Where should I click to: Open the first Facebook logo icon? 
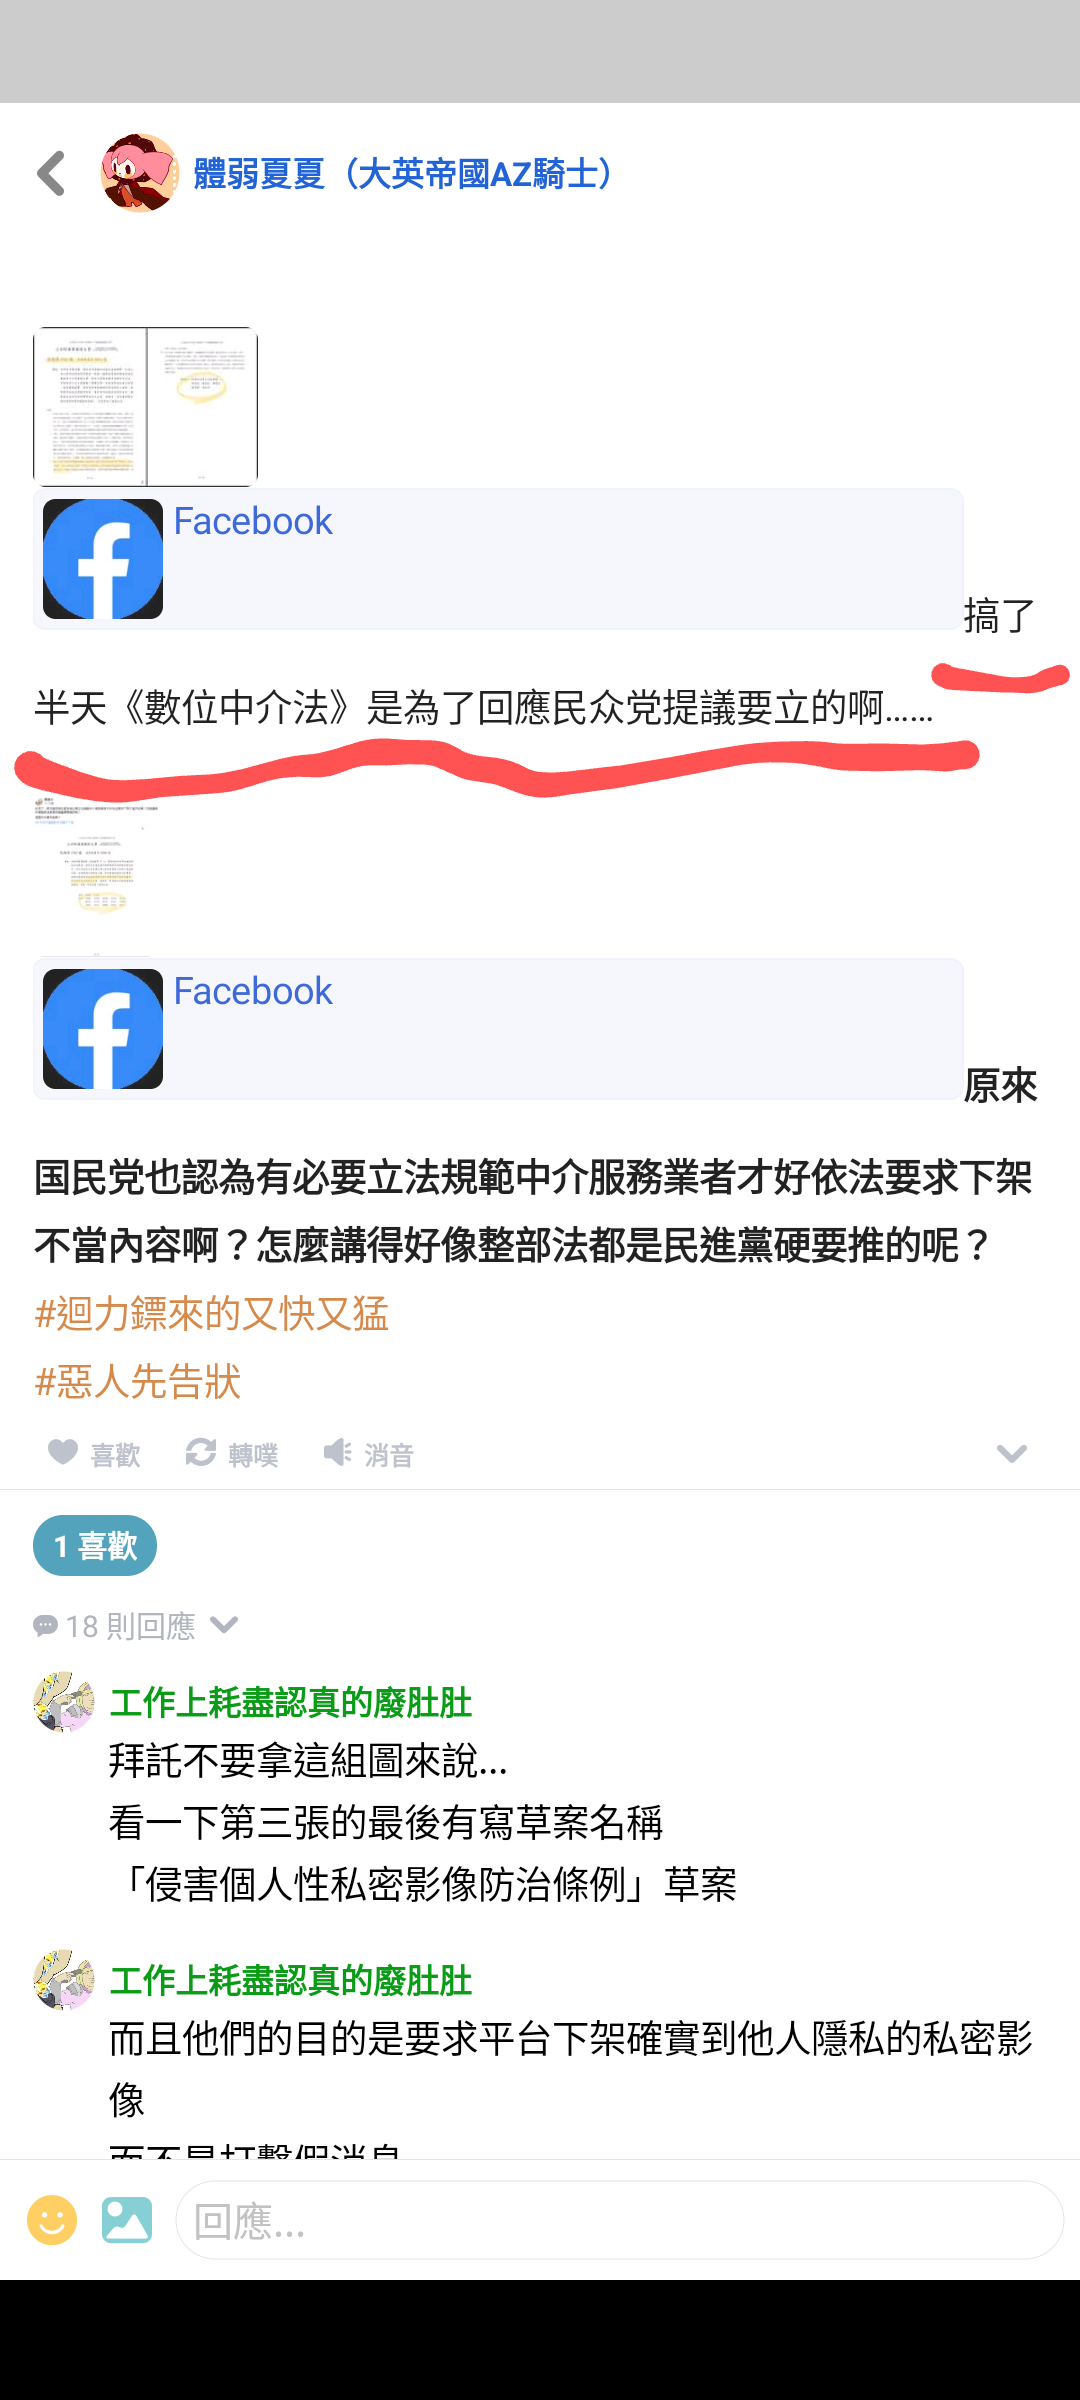click(x=103, y=559)
